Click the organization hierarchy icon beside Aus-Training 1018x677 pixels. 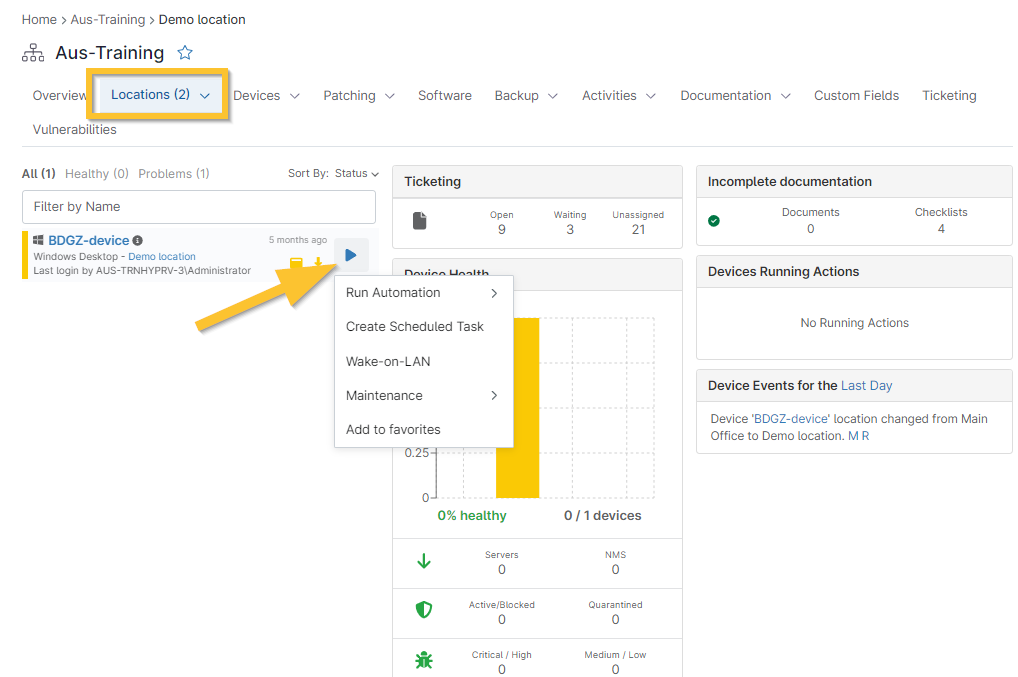point(33,53)
